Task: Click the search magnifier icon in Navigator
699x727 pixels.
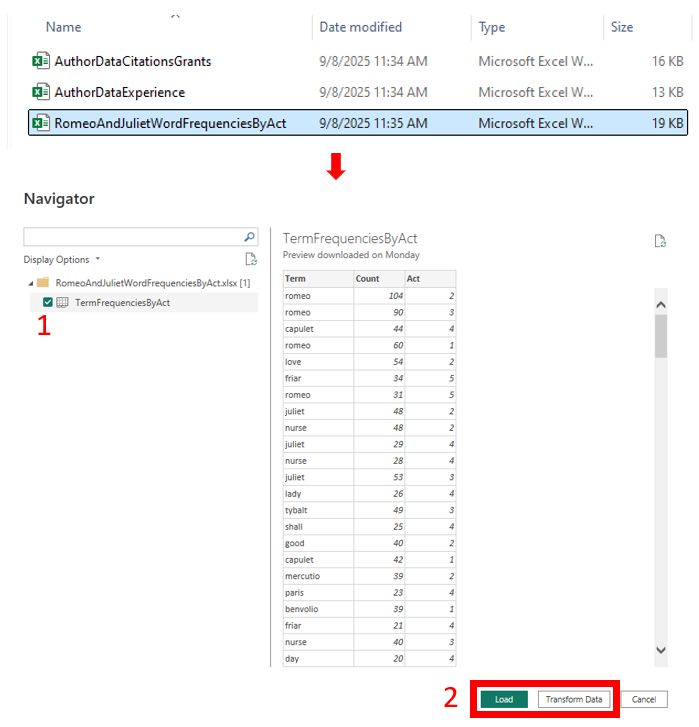Action: 249,237
